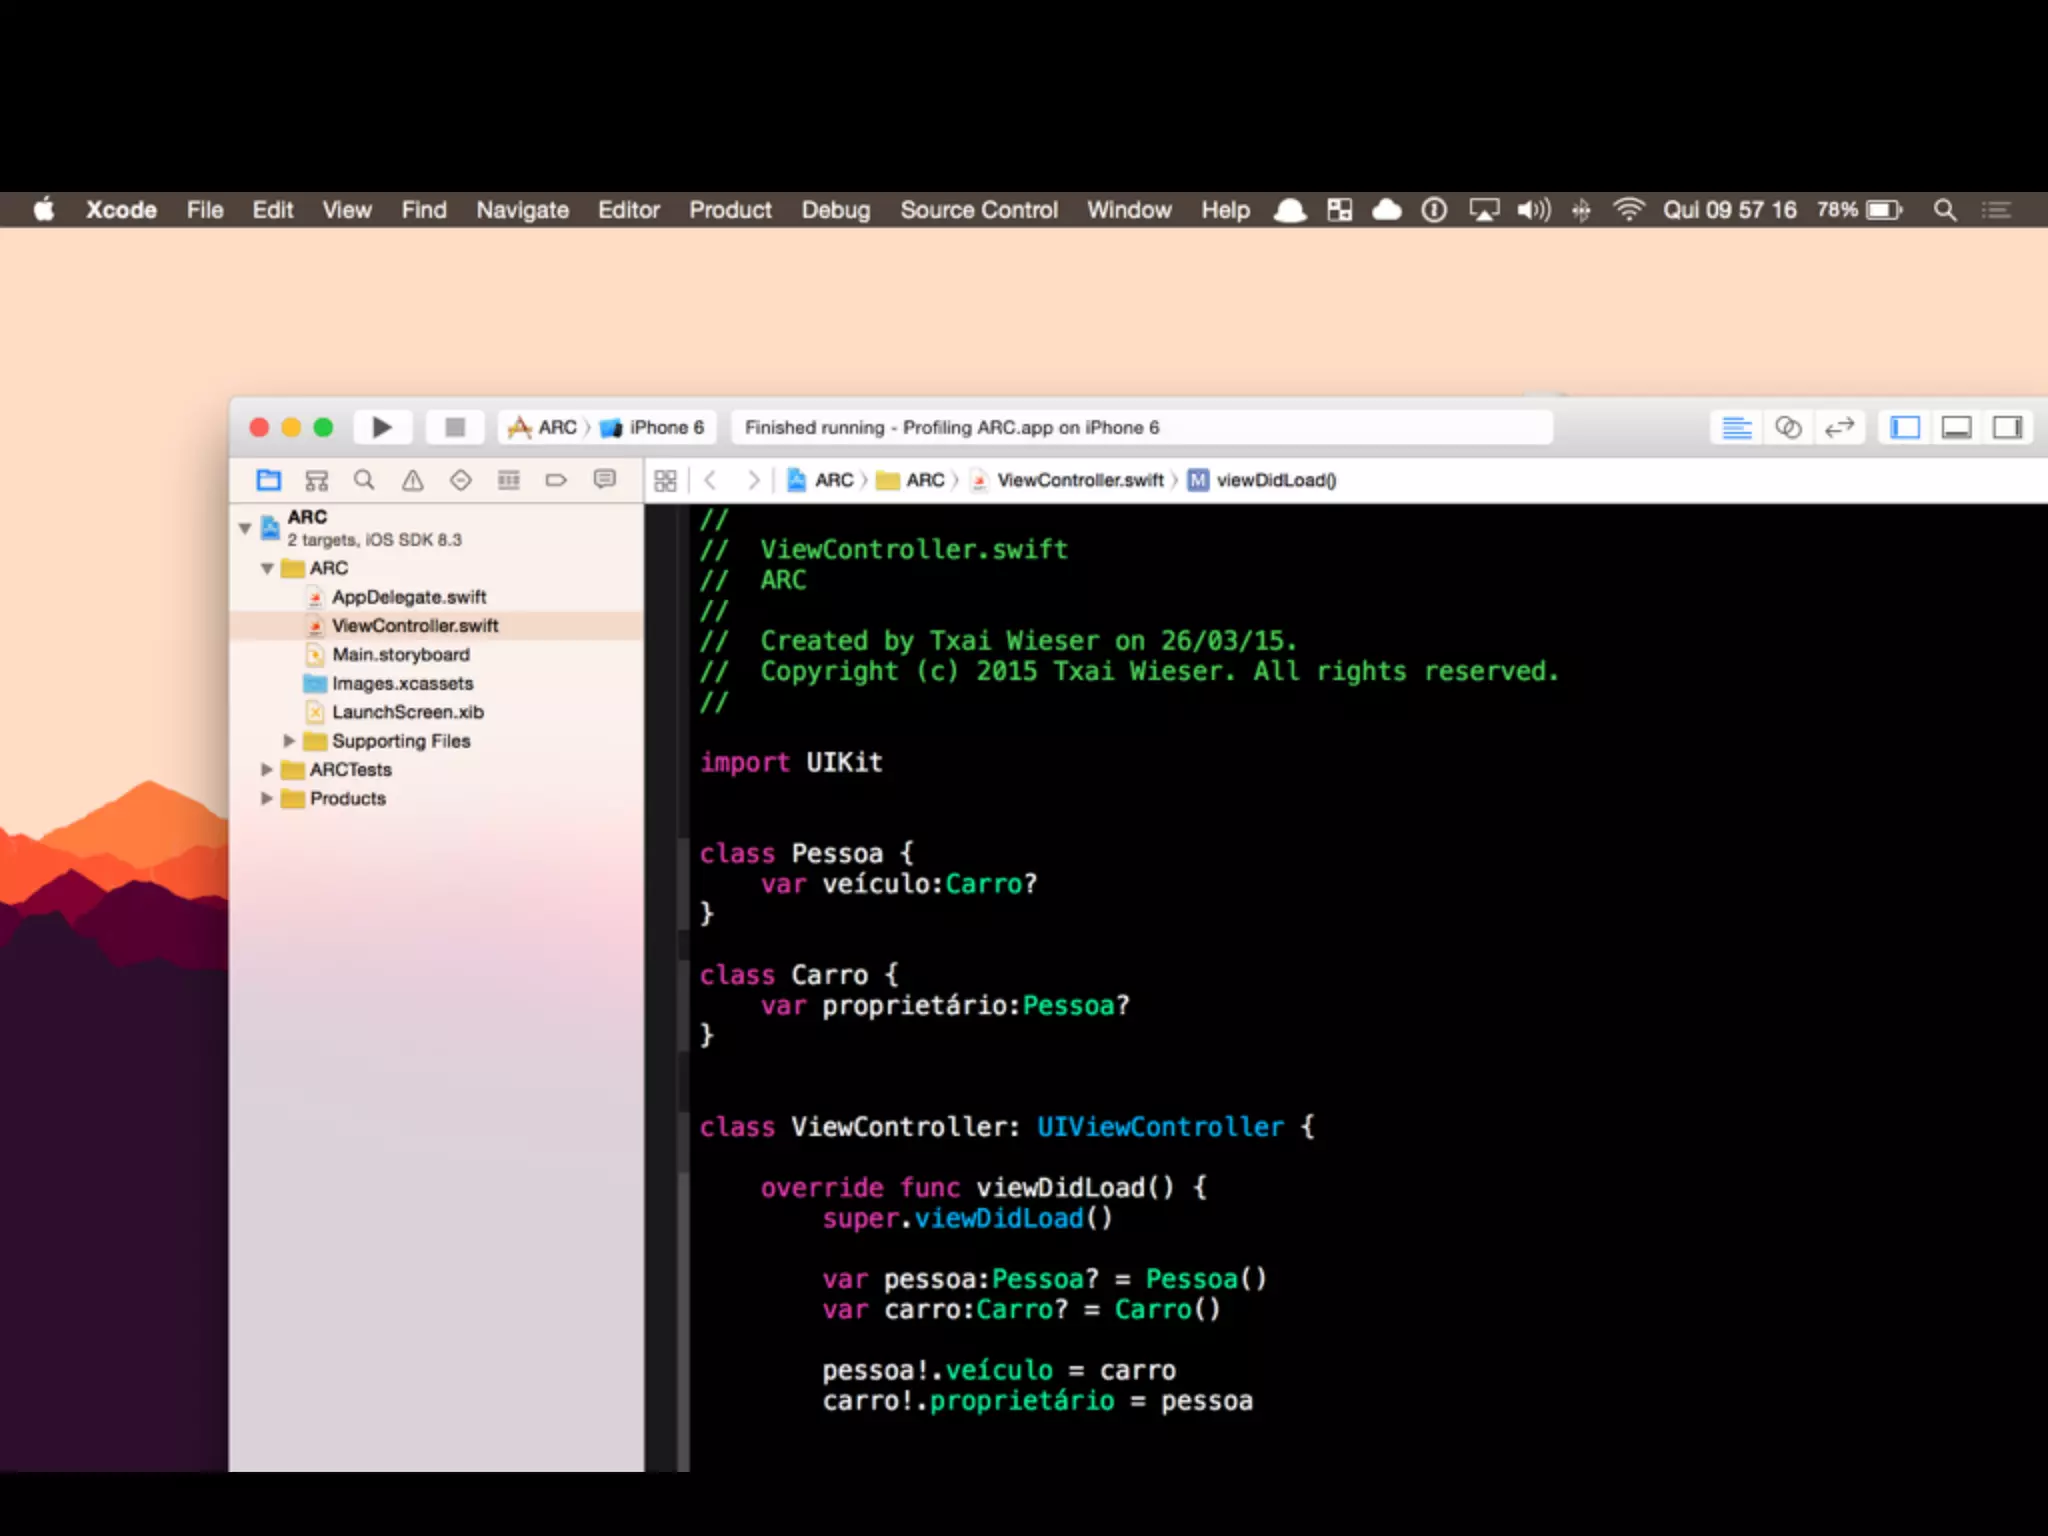Open the Find navigator magnifier icon
Viewport: 2048px width, 1536px height.
(x=364, y=480)
